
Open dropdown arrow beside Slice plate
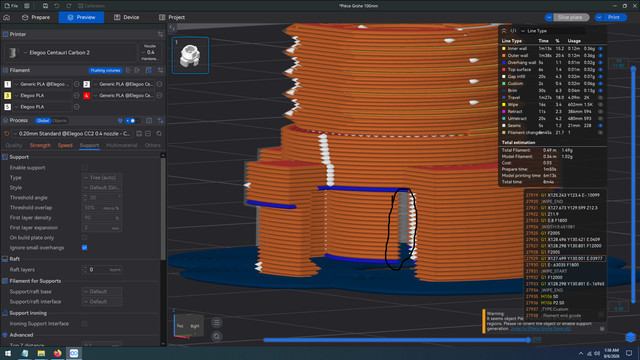(549, 17)
